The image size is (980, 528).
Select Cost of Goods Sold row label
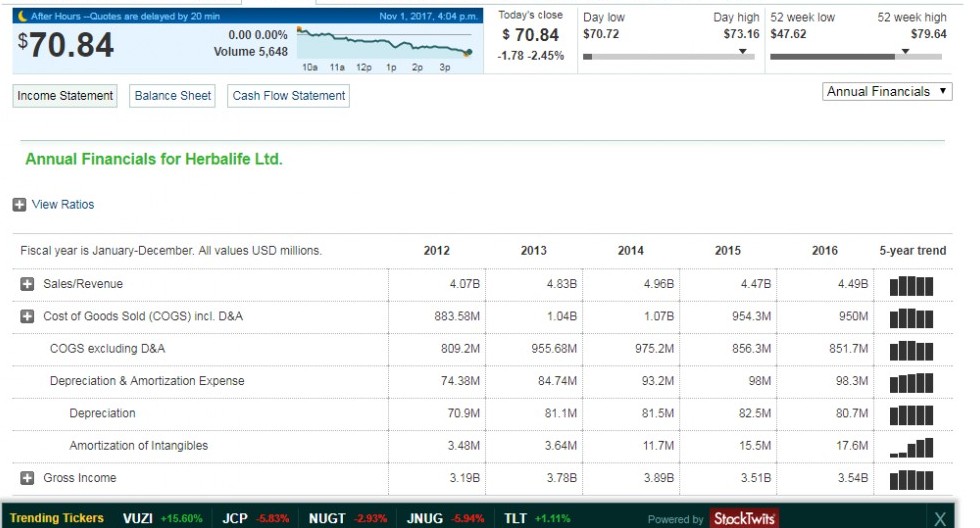pos(143,316)
